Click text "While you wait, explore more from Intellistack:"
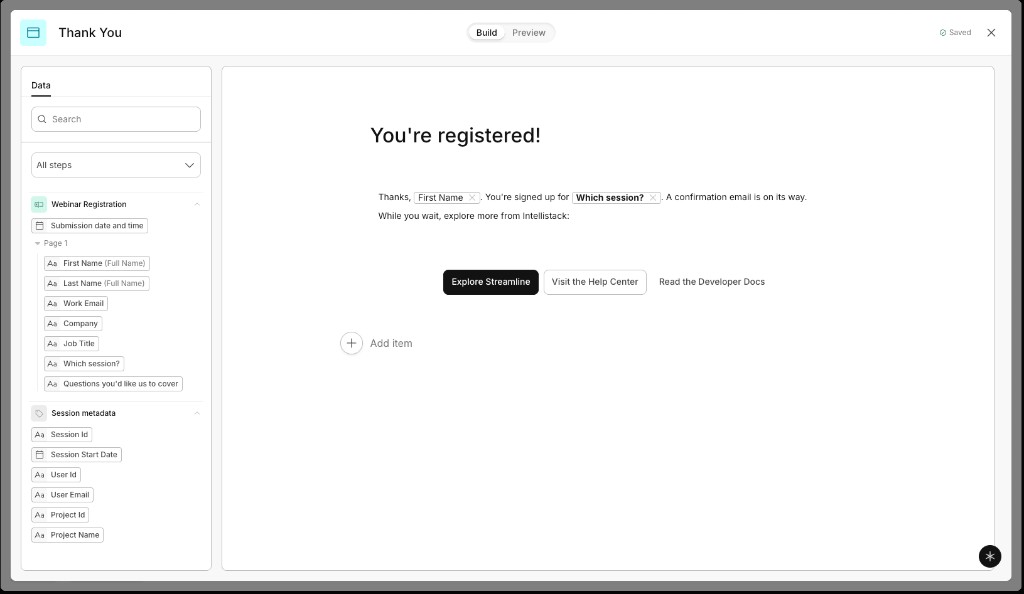Viewport: 1024px width, 594px height. [x=473, y=216]
